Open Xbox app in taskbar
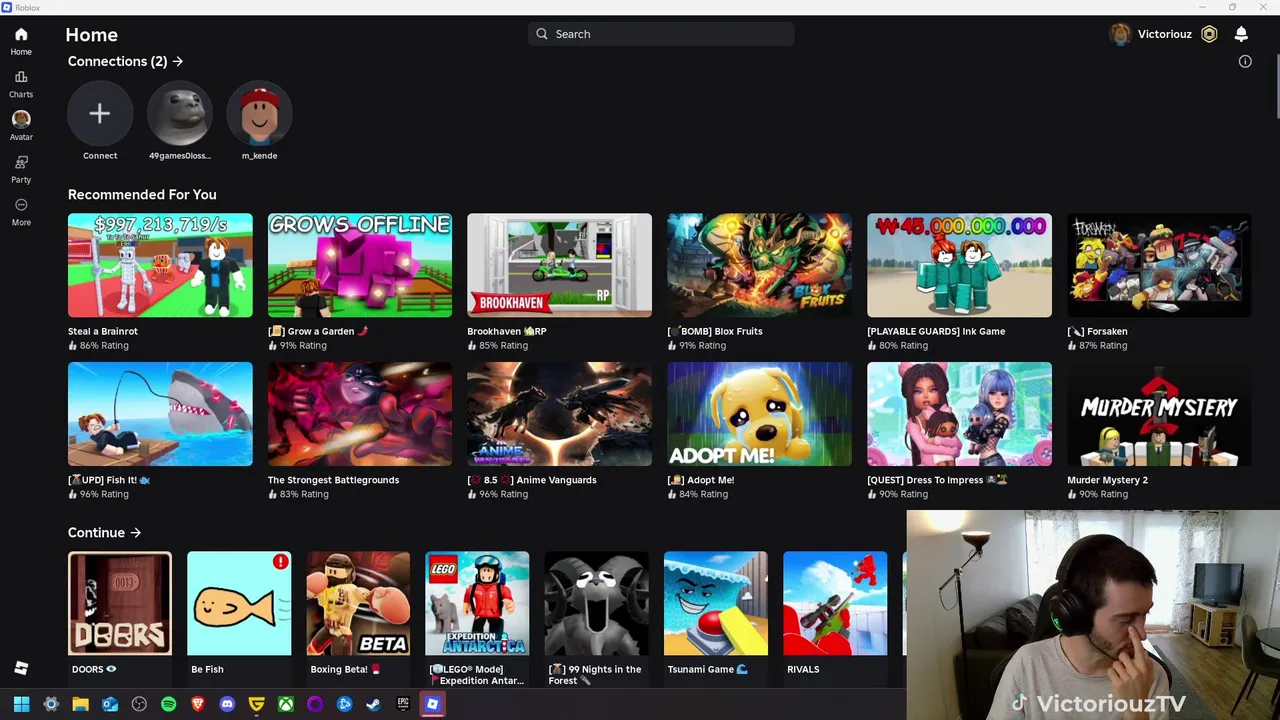The image size is (1280, 720). tap(286, 704)
